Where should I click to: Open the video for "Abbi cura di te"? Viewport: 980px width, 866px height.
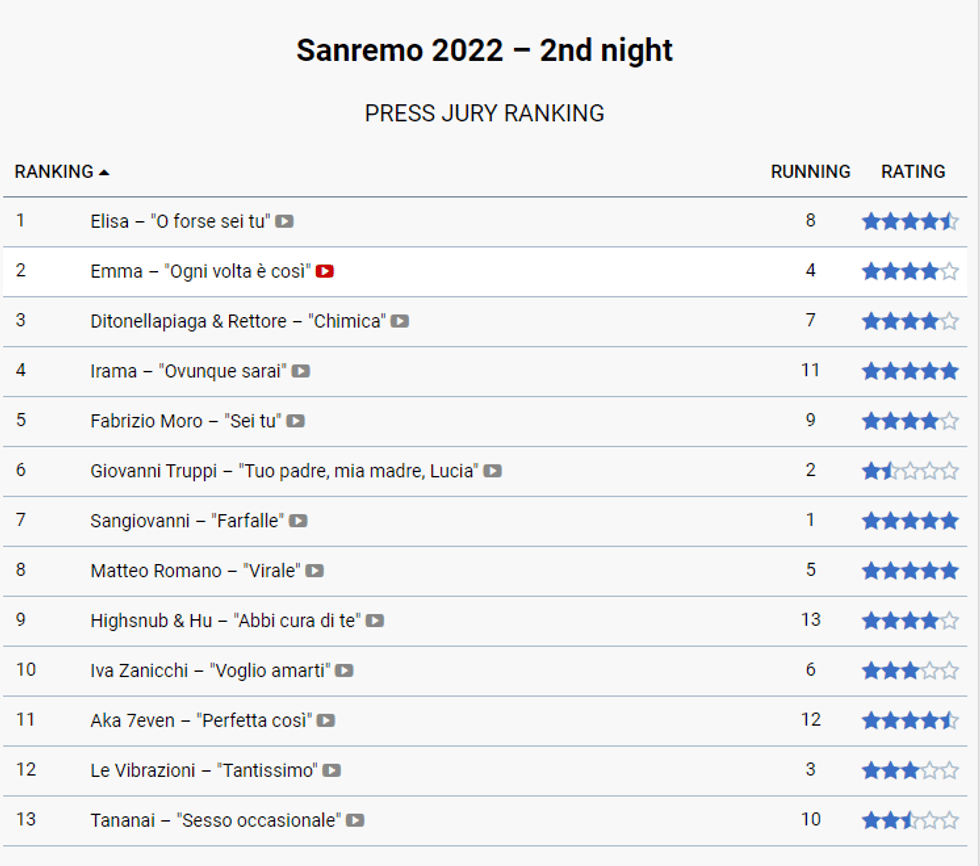375,620
